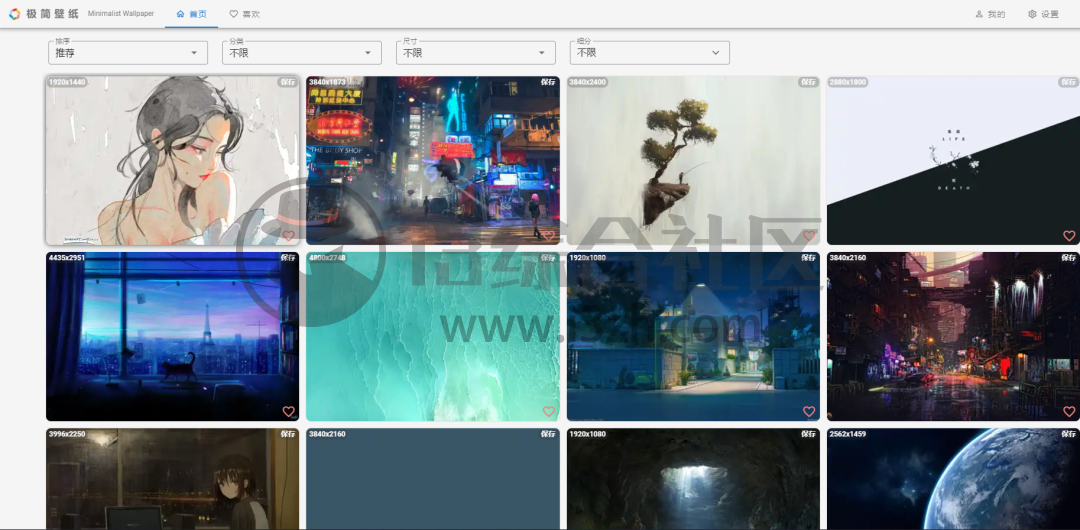Like the ink-painted girl portrait wallpaper
Screen dimensions: 1080x530
click(x=288, y=236)
